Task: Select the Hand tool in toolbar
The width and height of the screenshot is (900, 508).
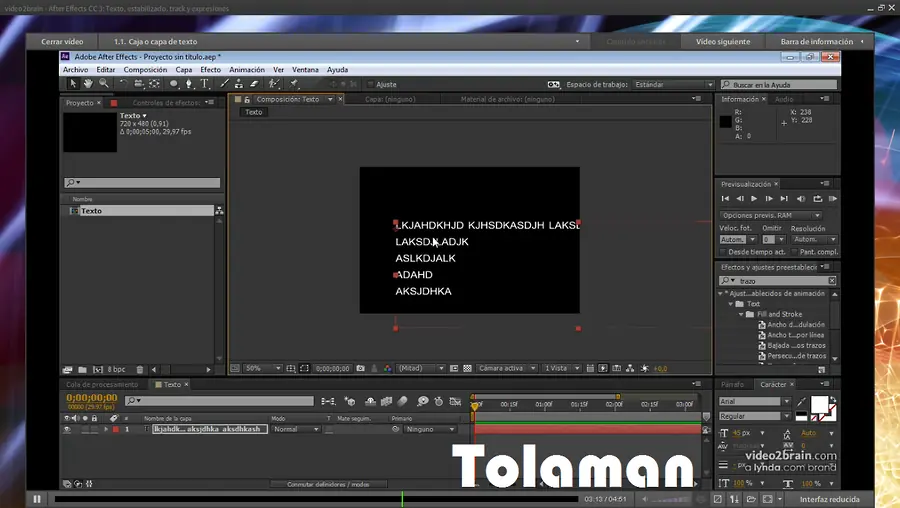Action: coord(88,85)
